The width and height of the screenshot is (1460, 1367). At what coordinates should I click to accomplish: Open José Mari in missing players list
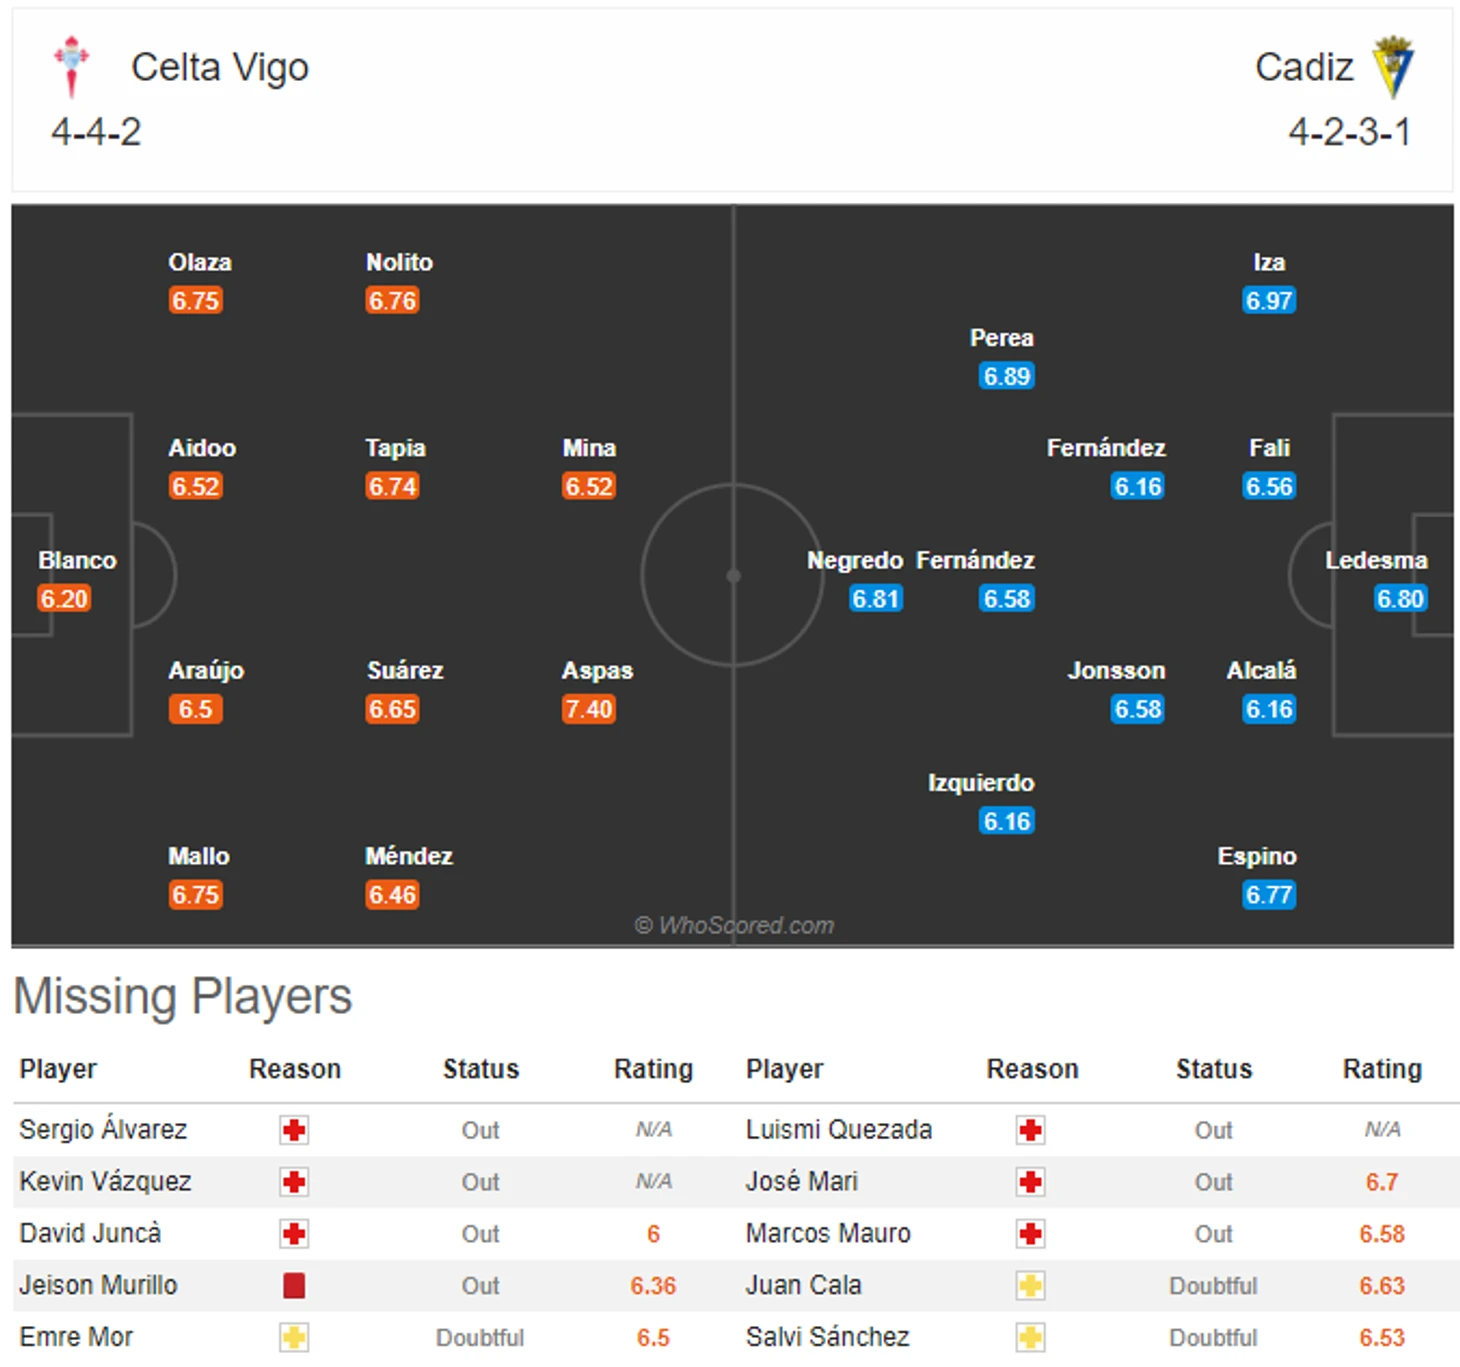(x=802, y=1181)
